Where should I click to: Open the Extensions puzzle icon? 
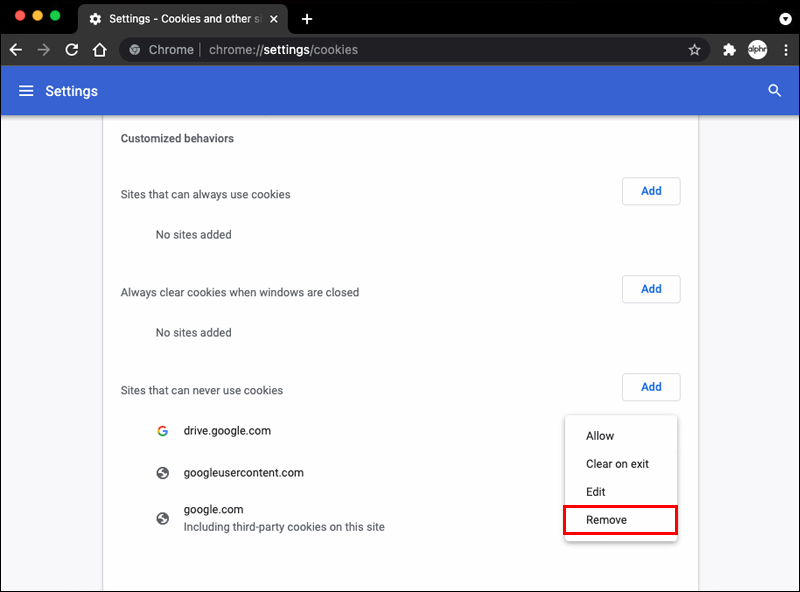click(x=729, y=50)
